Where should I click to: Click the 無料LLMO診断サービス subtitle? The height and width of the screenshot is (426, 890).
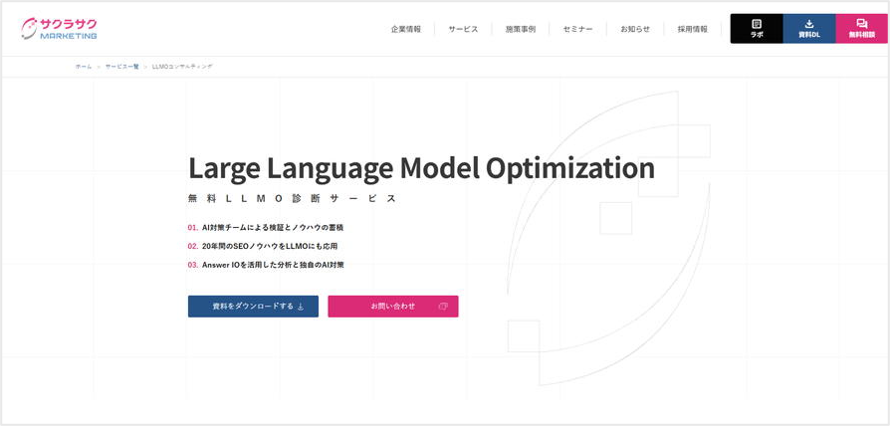(292, 199)
